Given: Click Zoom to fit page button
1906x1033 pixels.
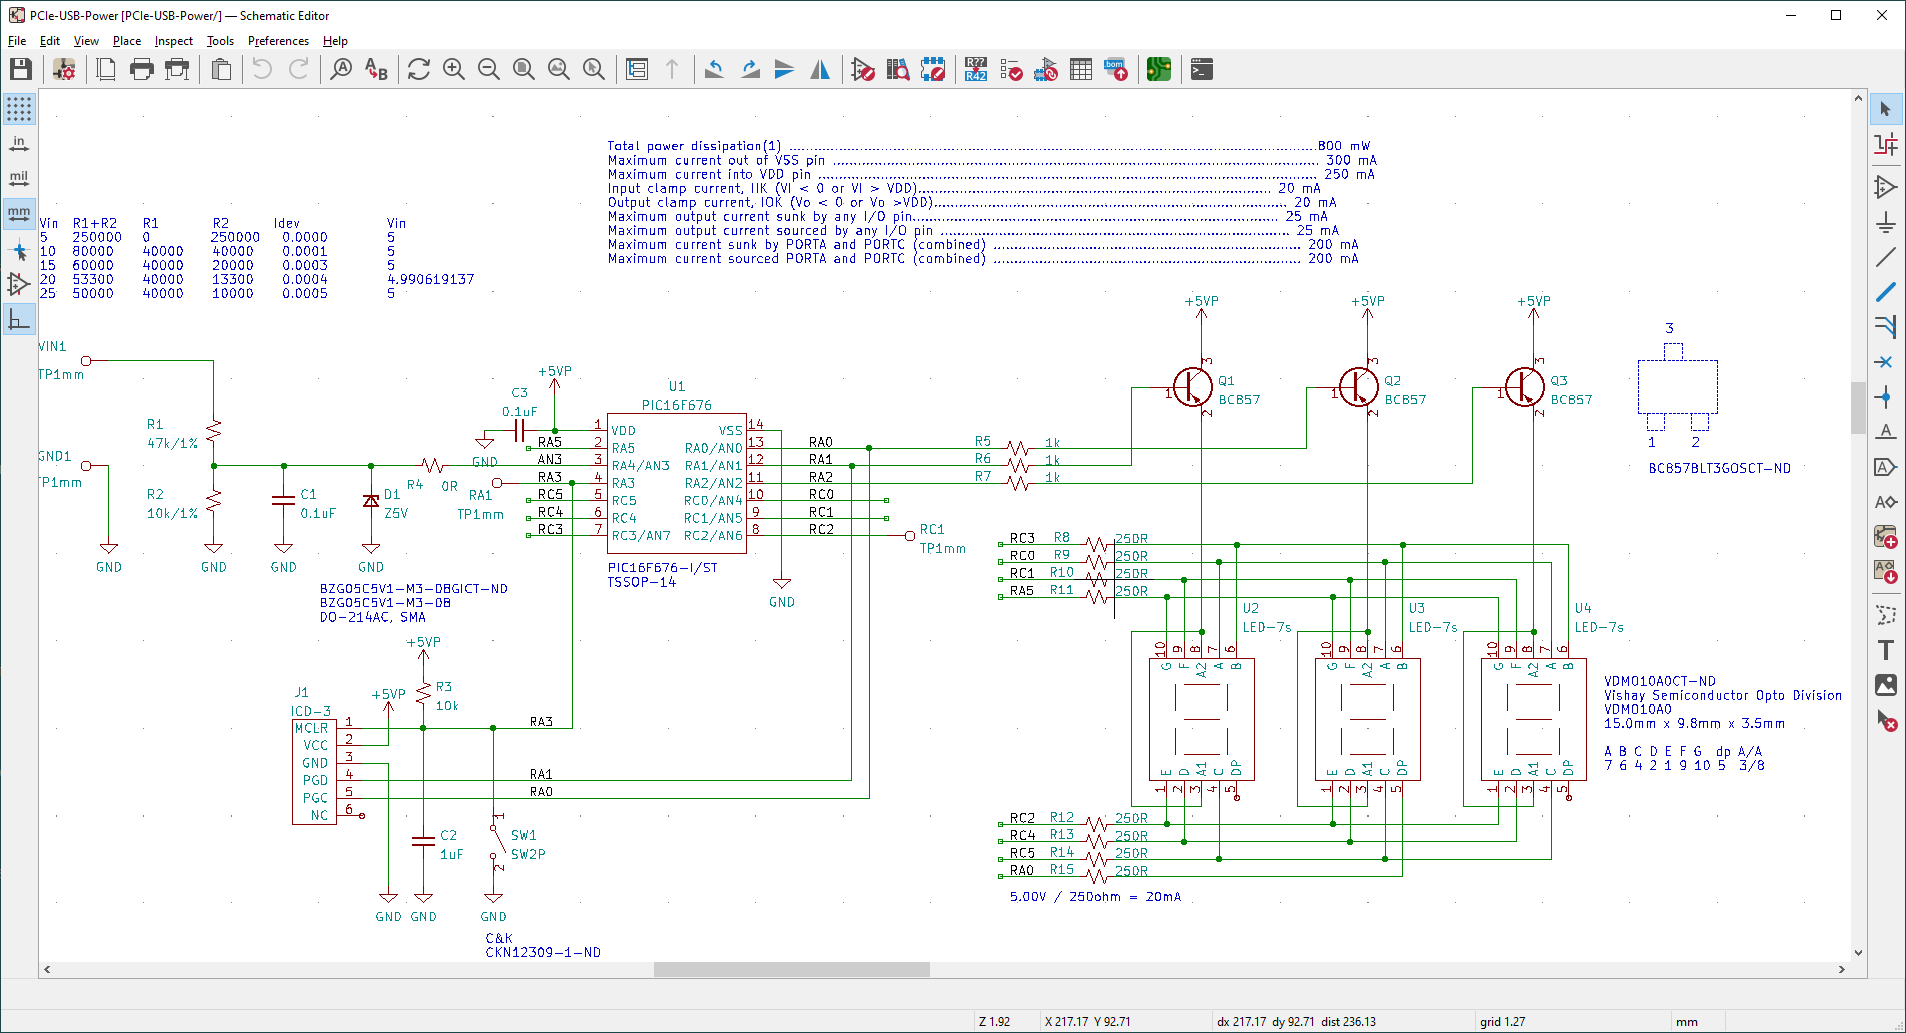Looking at the screenshot, I should (524, 69).
